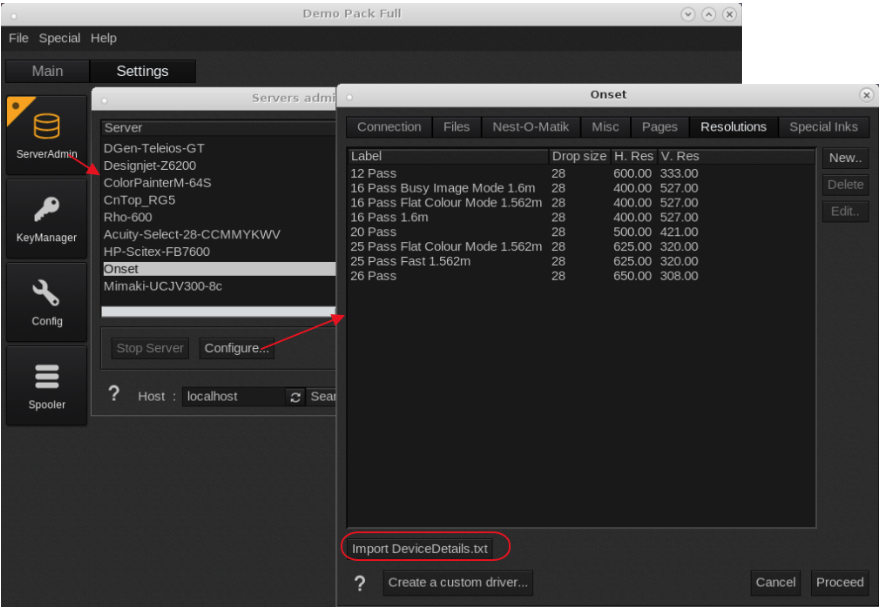Switch to the Main tab
The height and width of the screenshot is (607, 879).
point(47,71)
